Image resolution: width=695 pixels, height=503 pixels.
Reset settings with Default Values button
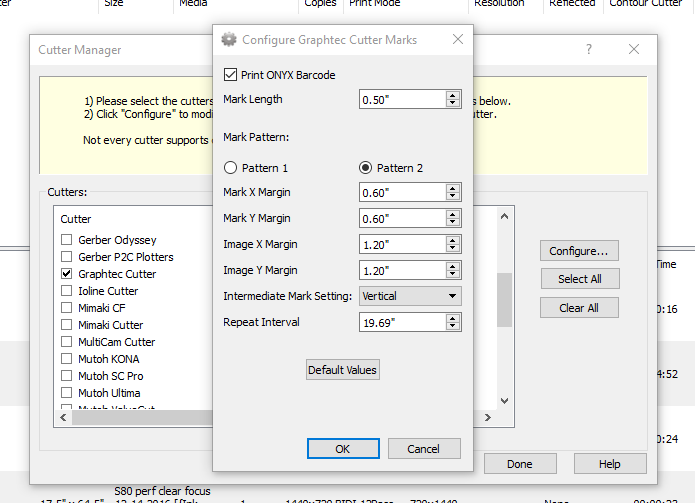click(x=343, y=370)
